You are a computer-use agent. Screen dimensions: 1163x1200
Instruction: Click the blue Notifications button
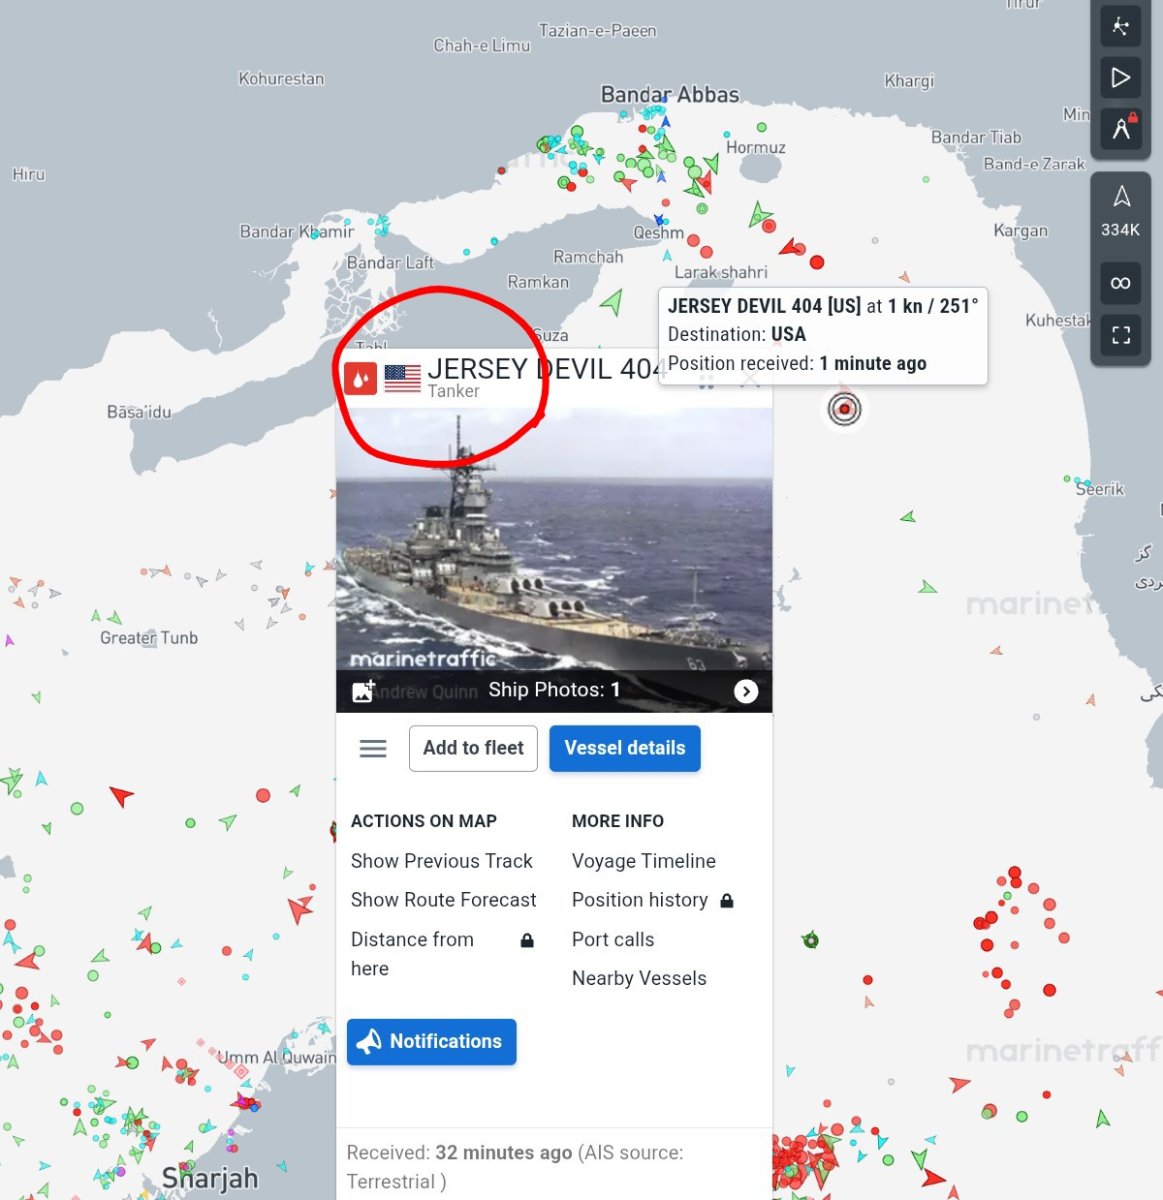pyautogui.click(x=432, y=1042)
